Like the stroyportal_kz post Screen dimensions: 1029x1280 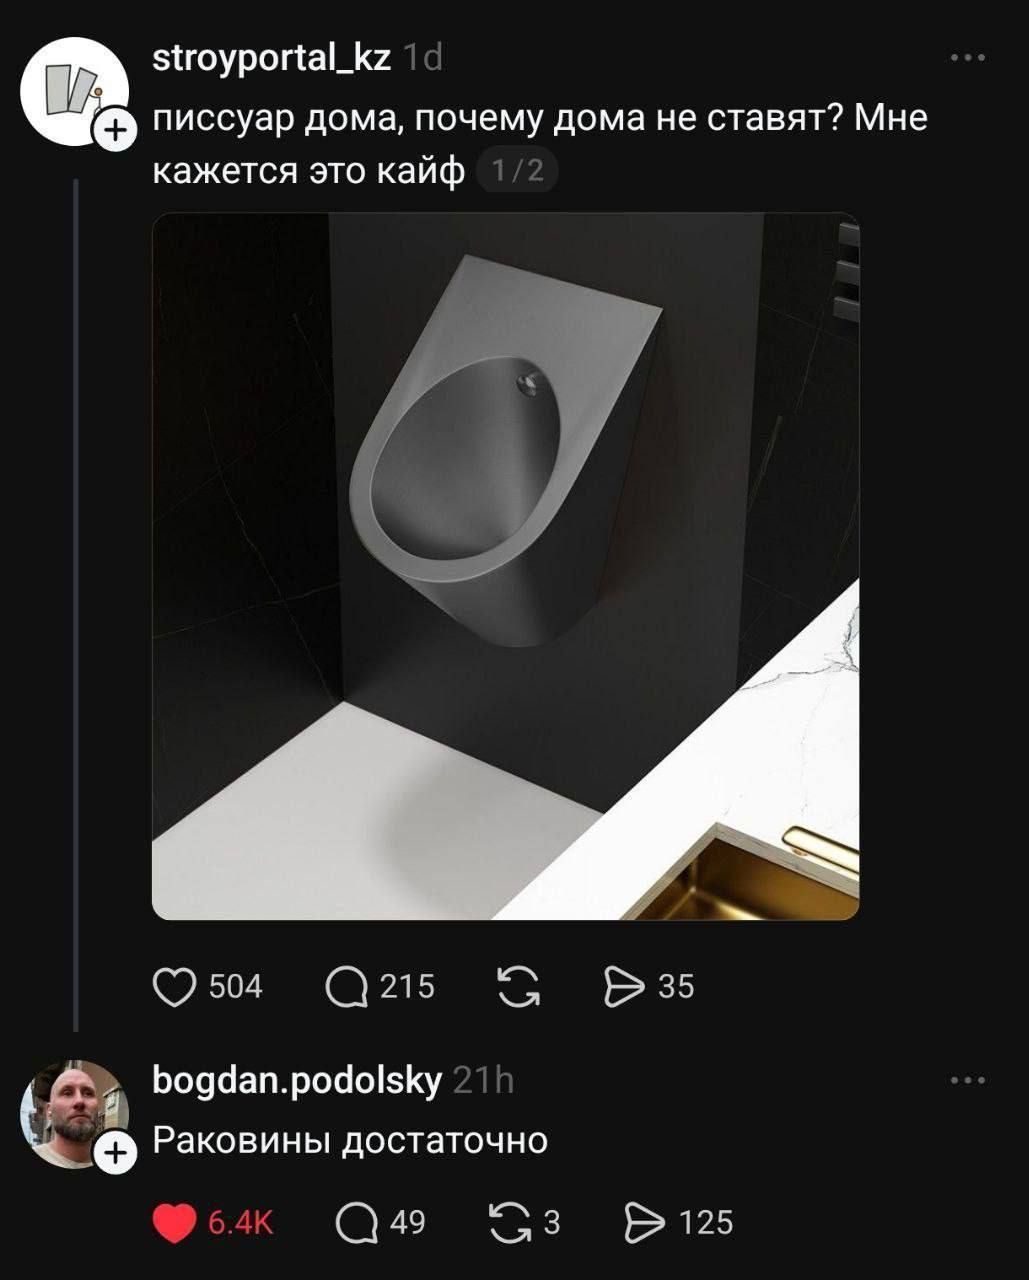pos(175,987)
